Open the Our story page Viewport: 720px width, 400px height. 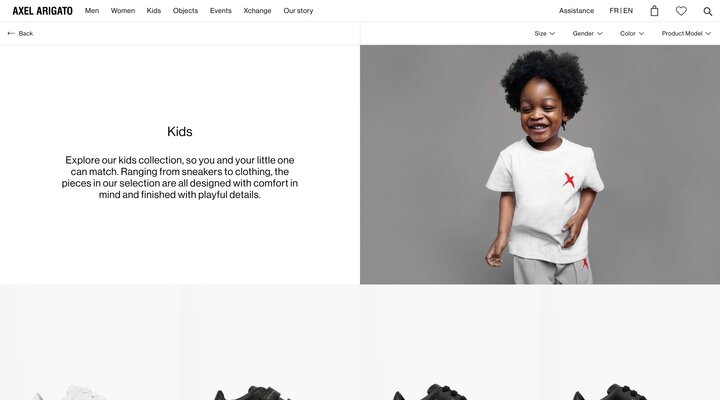point(298,11)
